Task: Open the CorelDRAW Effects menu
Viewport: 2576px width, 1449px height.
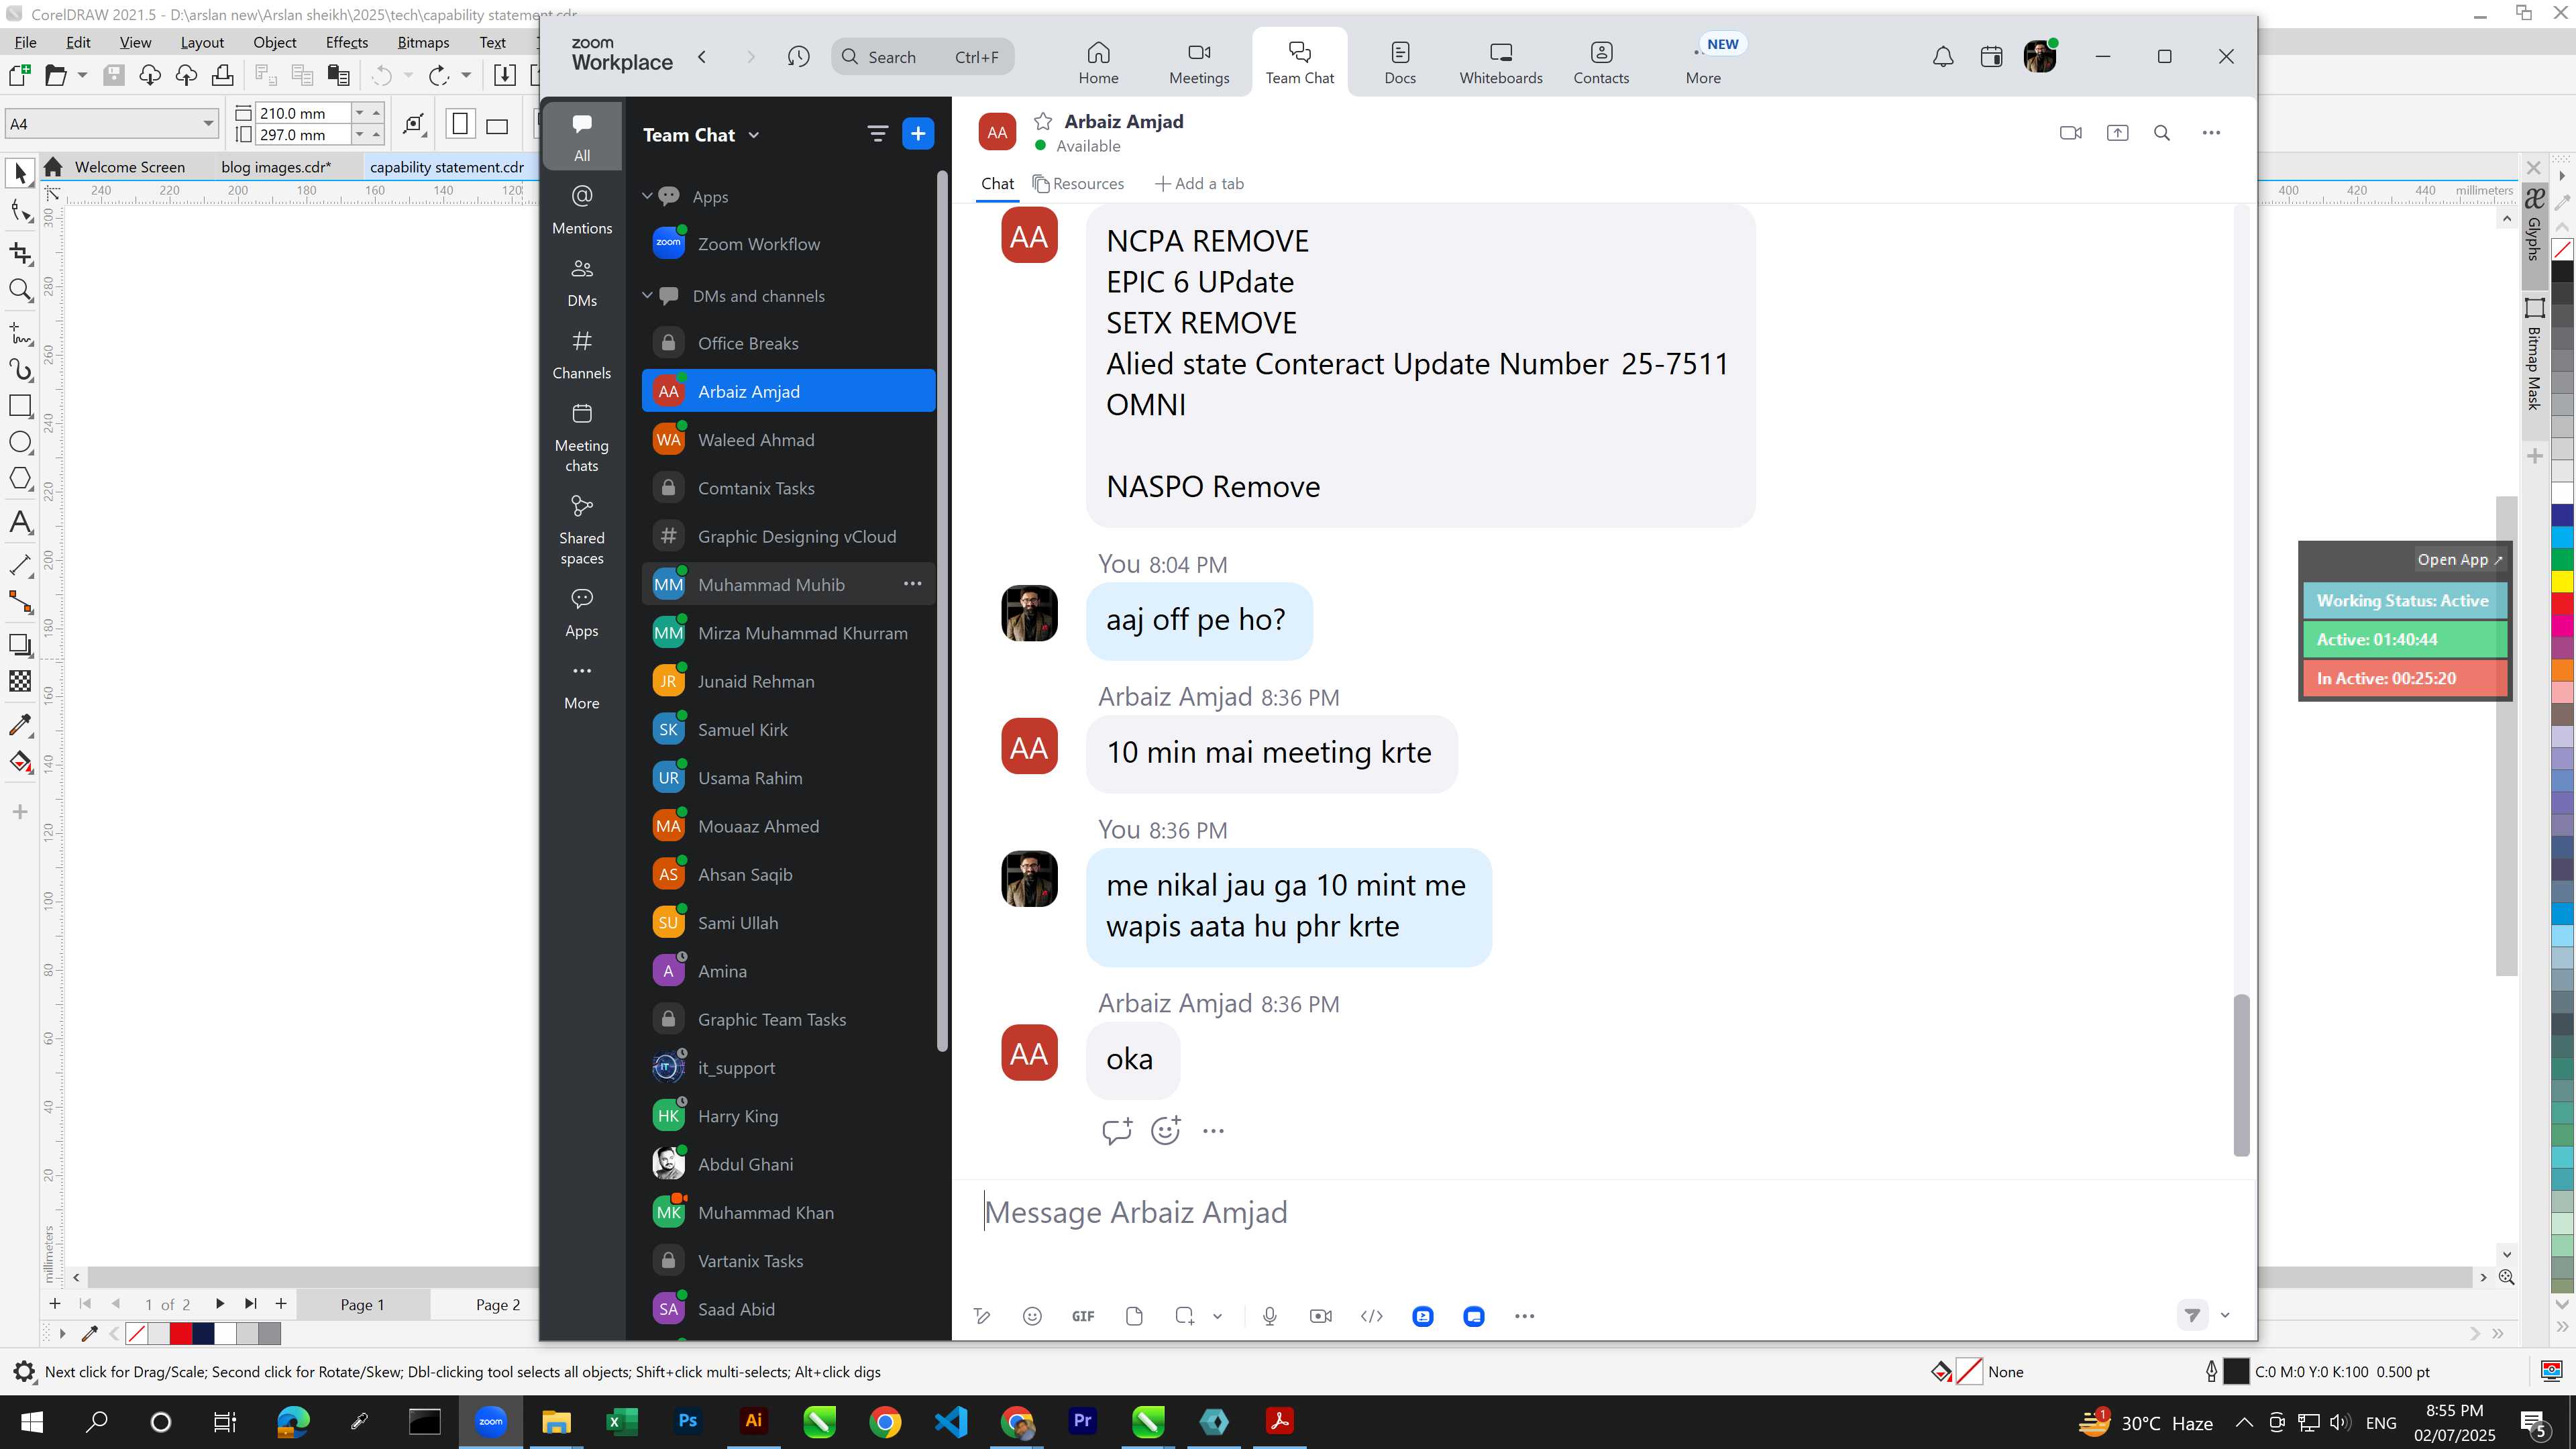Action: 346,42
